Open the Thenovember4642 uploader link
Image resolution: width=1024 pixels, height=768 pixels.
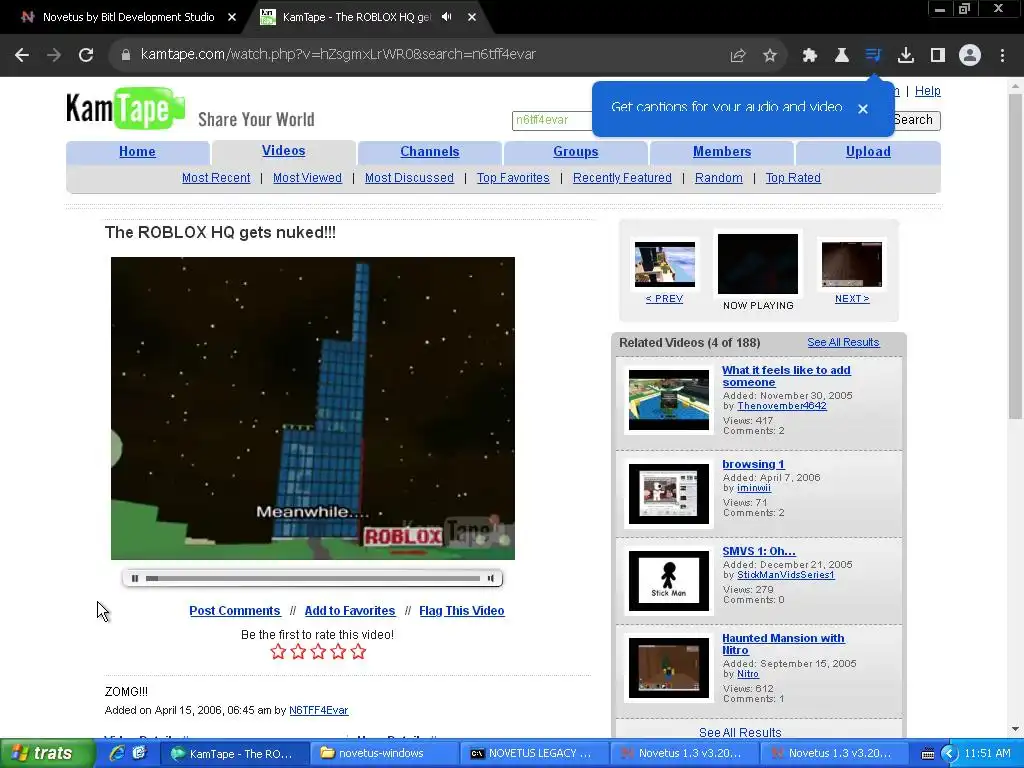[782, 406]
